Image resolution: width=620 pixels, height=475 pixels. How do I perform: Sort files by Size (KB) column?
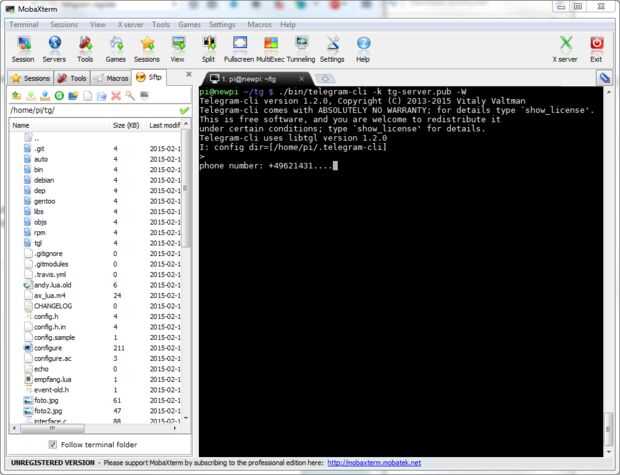point(126,125)
